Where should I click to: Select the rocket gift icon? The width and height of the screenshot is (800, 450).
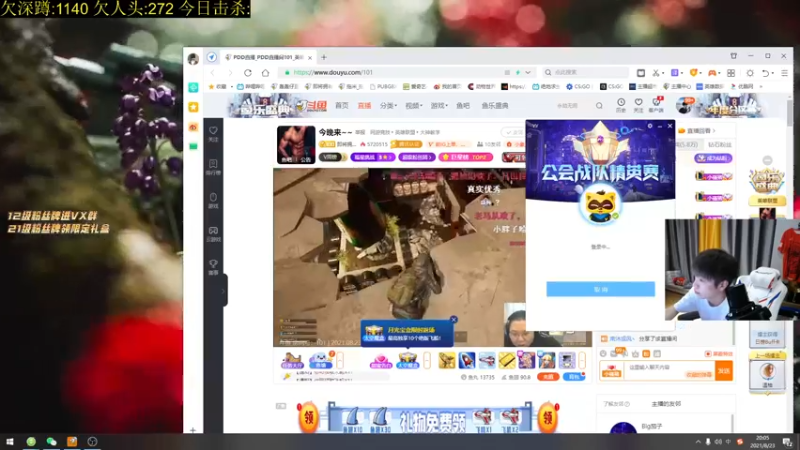click(x=467, y=360)
